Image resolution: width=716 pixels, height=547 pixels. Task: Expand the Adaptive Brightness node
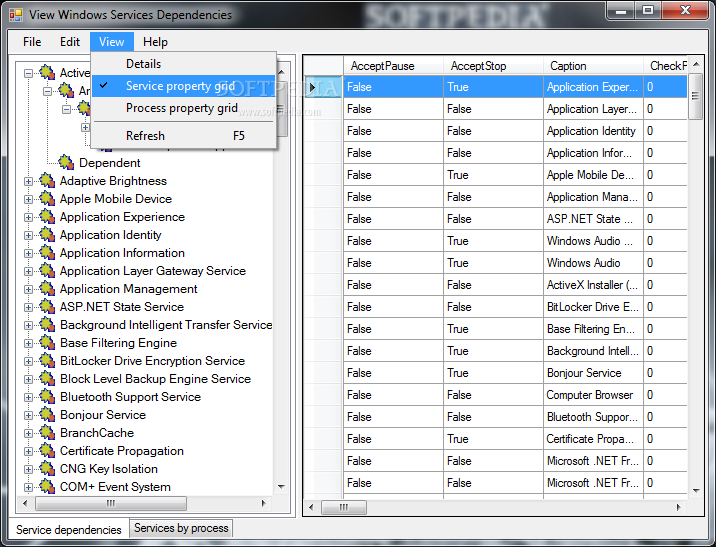point(28,181)
